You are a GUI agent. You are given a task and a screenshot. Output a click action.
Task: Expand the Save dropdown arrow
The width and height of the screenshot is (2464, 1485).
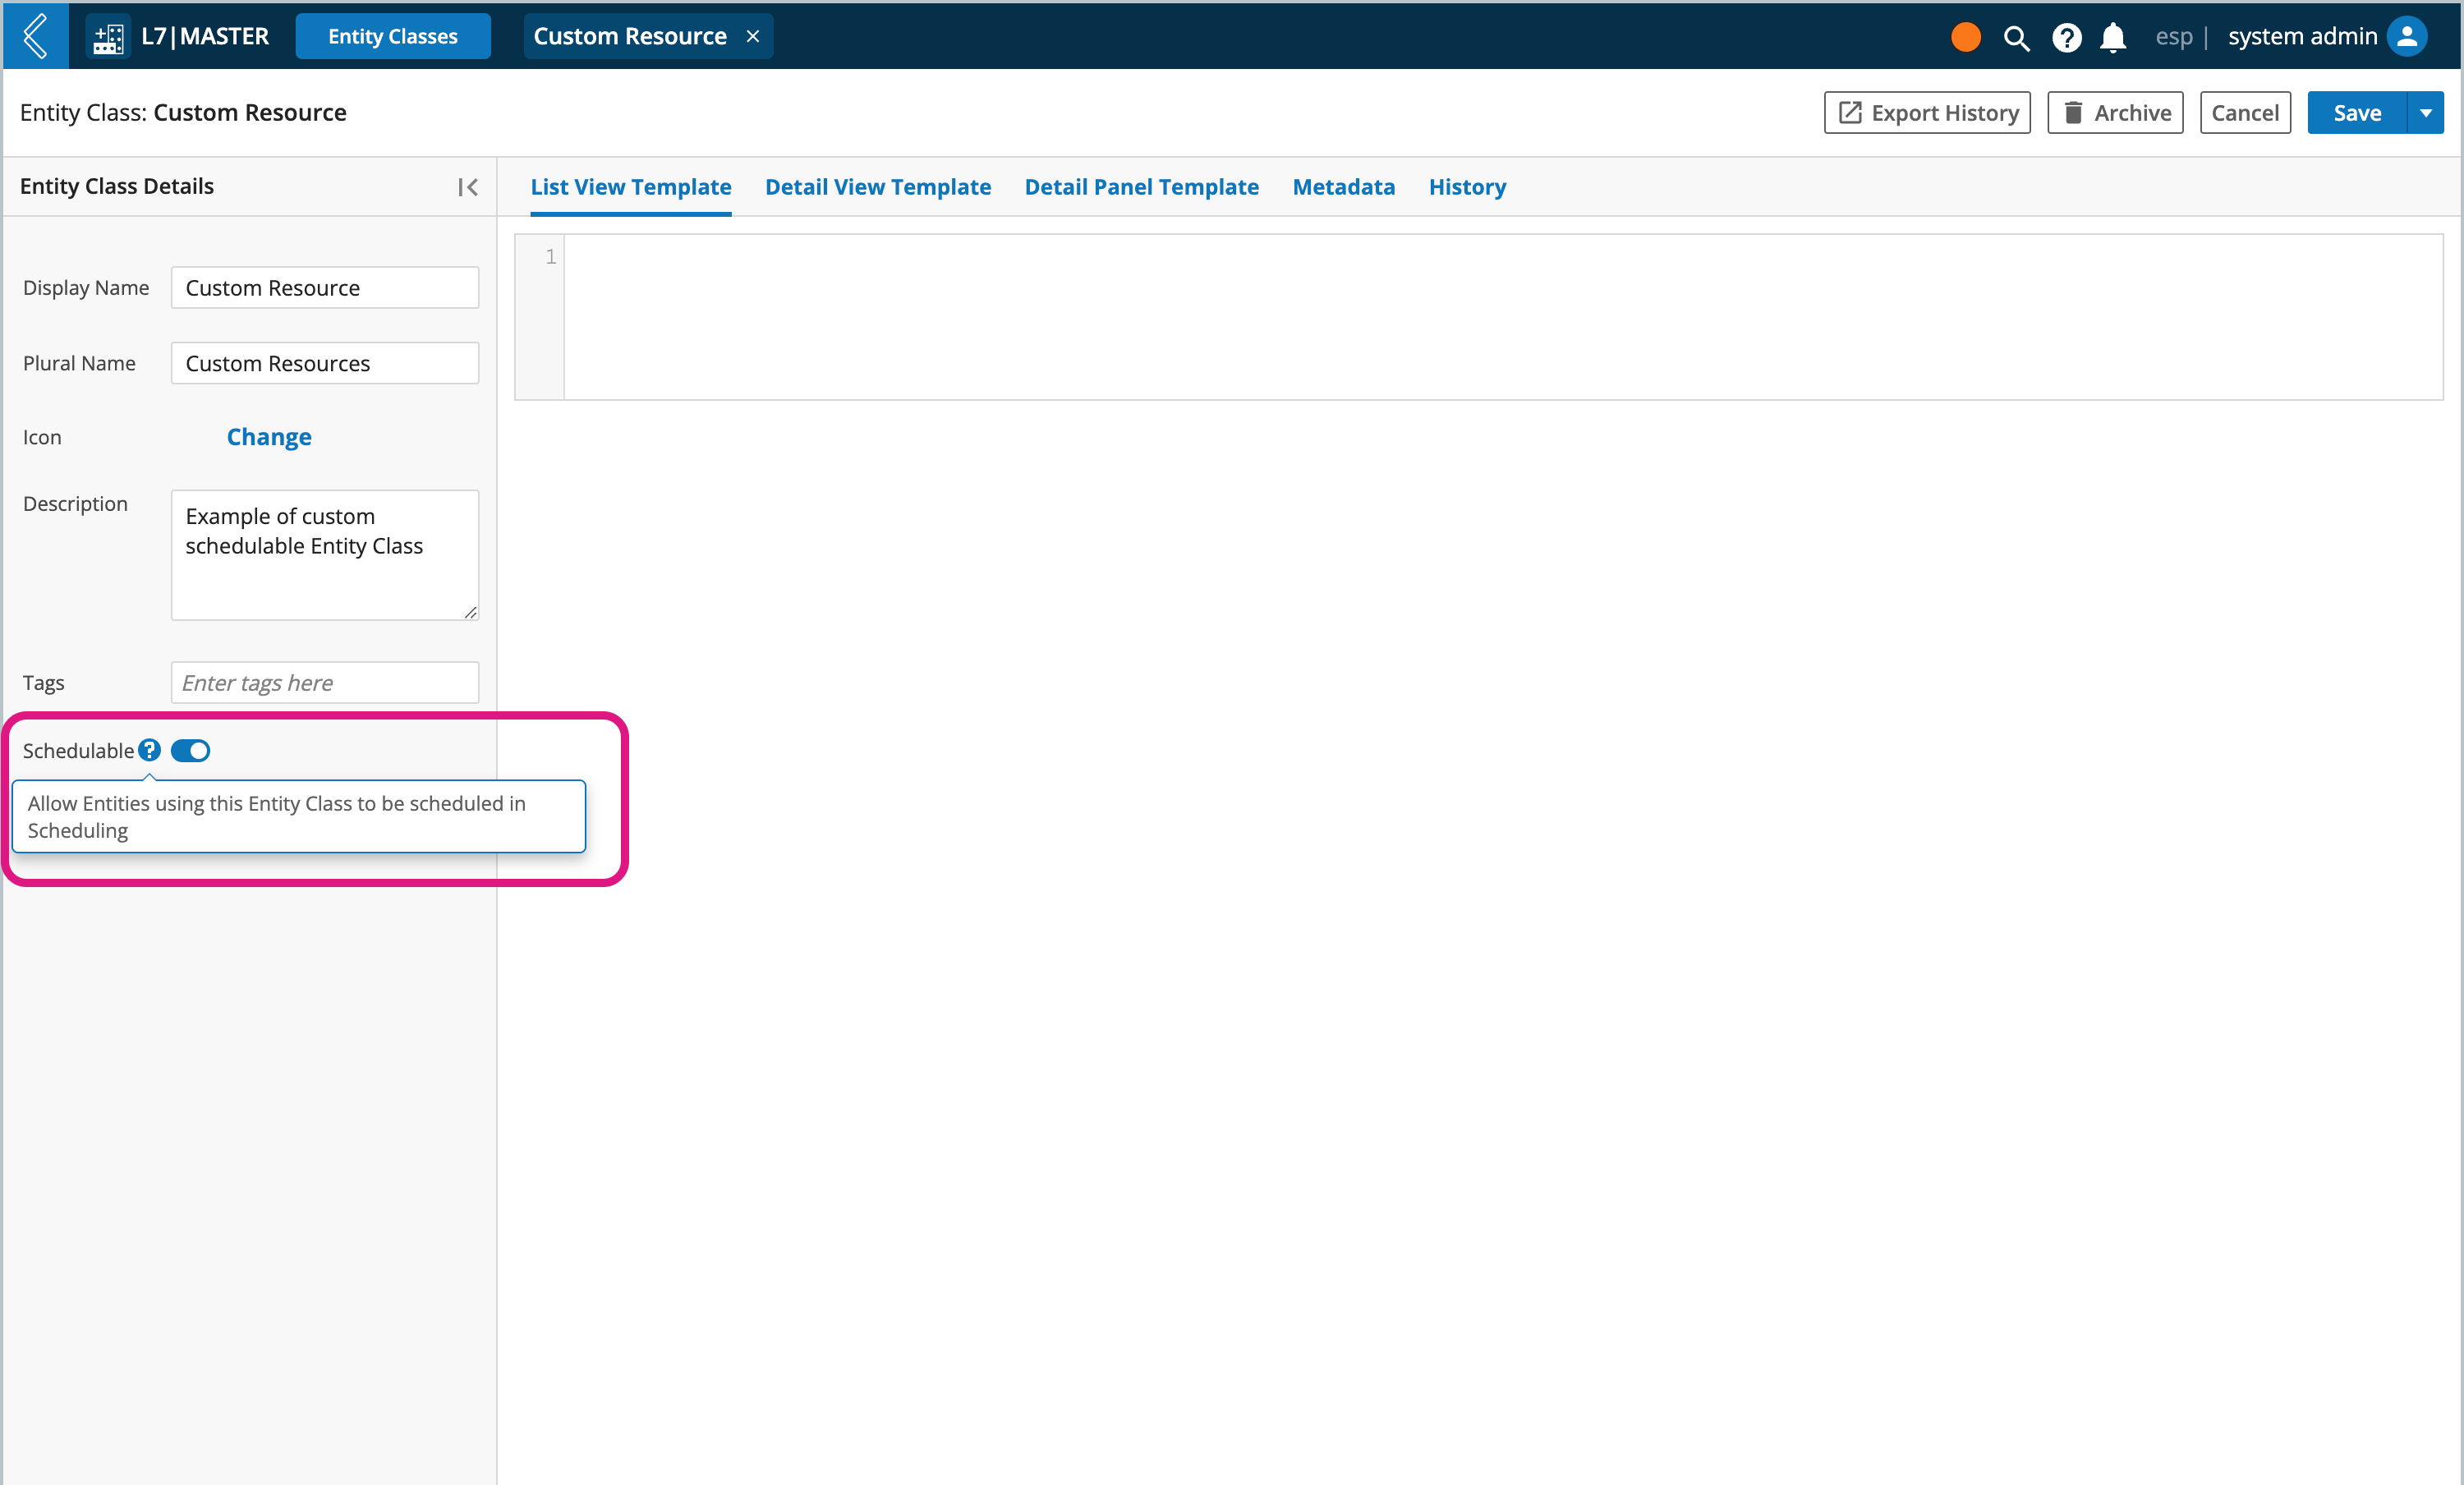(x=2426, y=113)
